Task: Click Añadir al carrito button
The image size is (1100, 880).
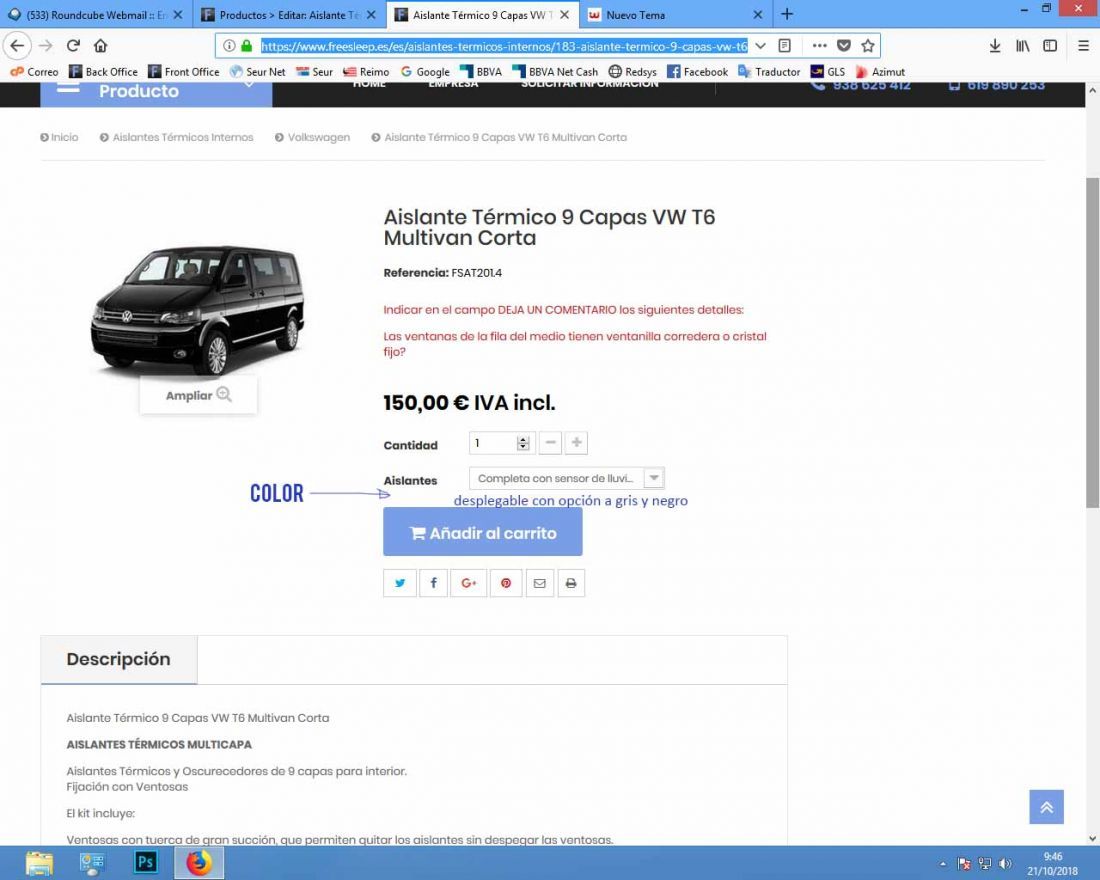Action: 483,533
